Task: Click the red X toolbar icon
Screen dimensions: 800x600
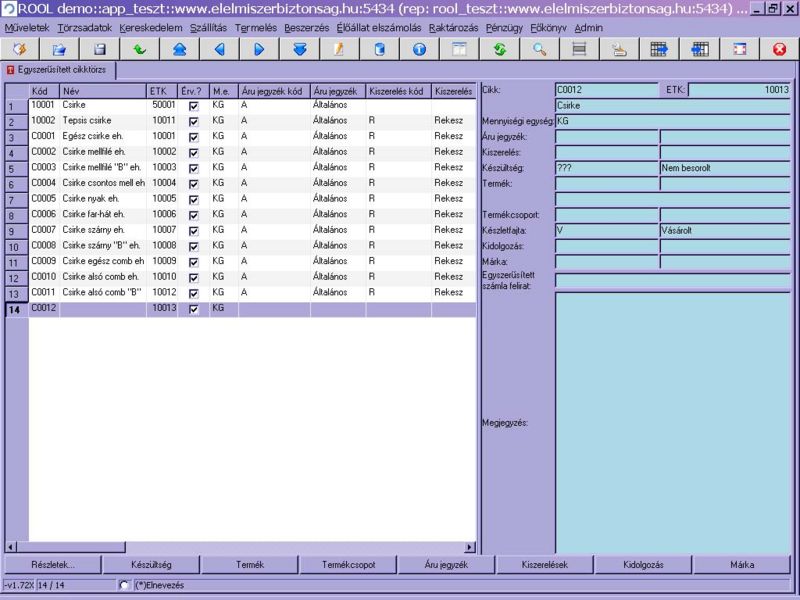Action: click(x=779, y=48)
